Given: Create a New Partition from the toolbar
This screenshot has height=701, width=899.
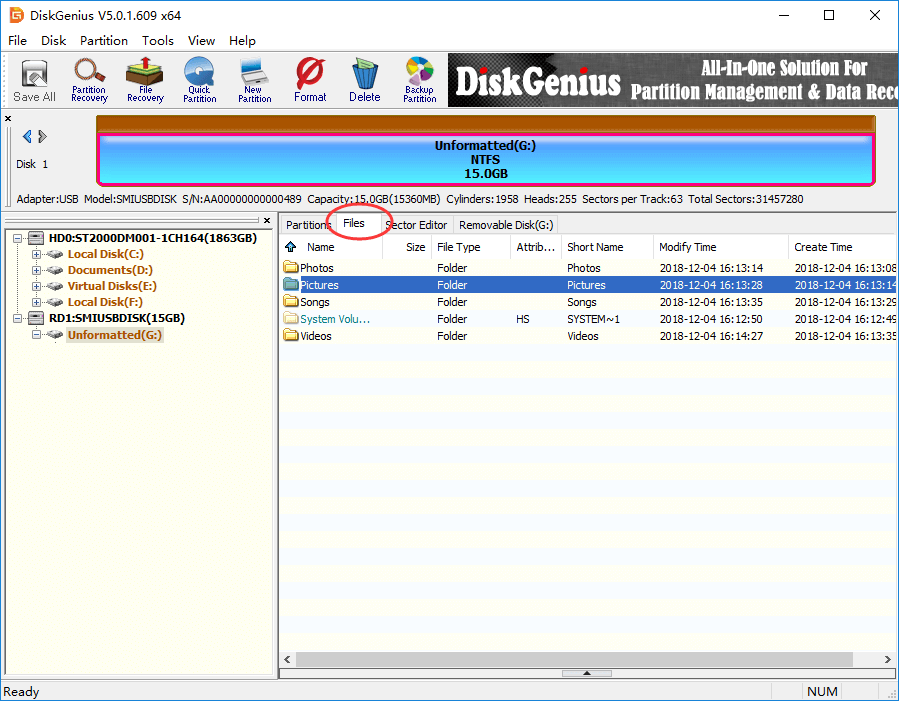Looking at the screenshot, I should click(x=255, y=81).
